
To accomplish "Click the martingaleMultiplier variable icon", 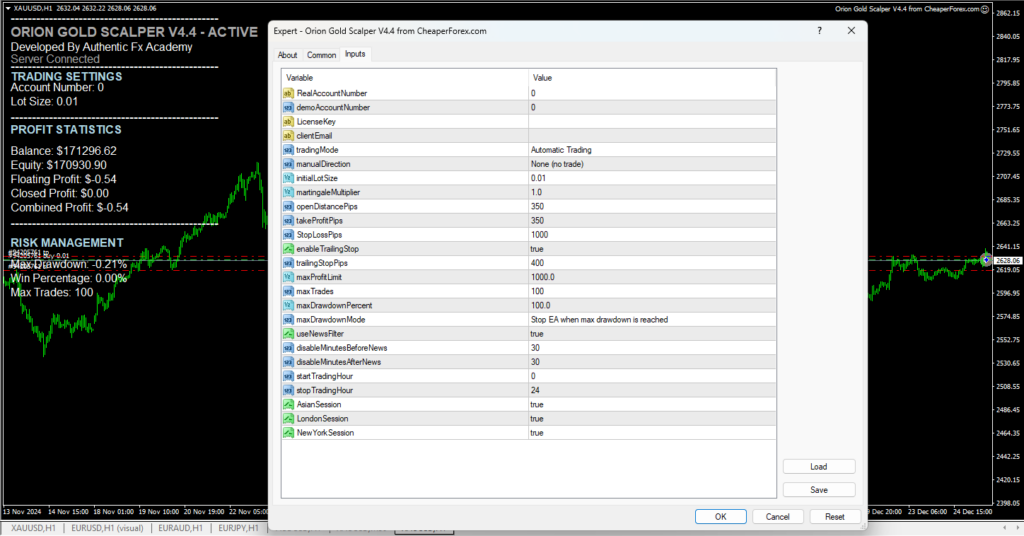I will (289, 192).
